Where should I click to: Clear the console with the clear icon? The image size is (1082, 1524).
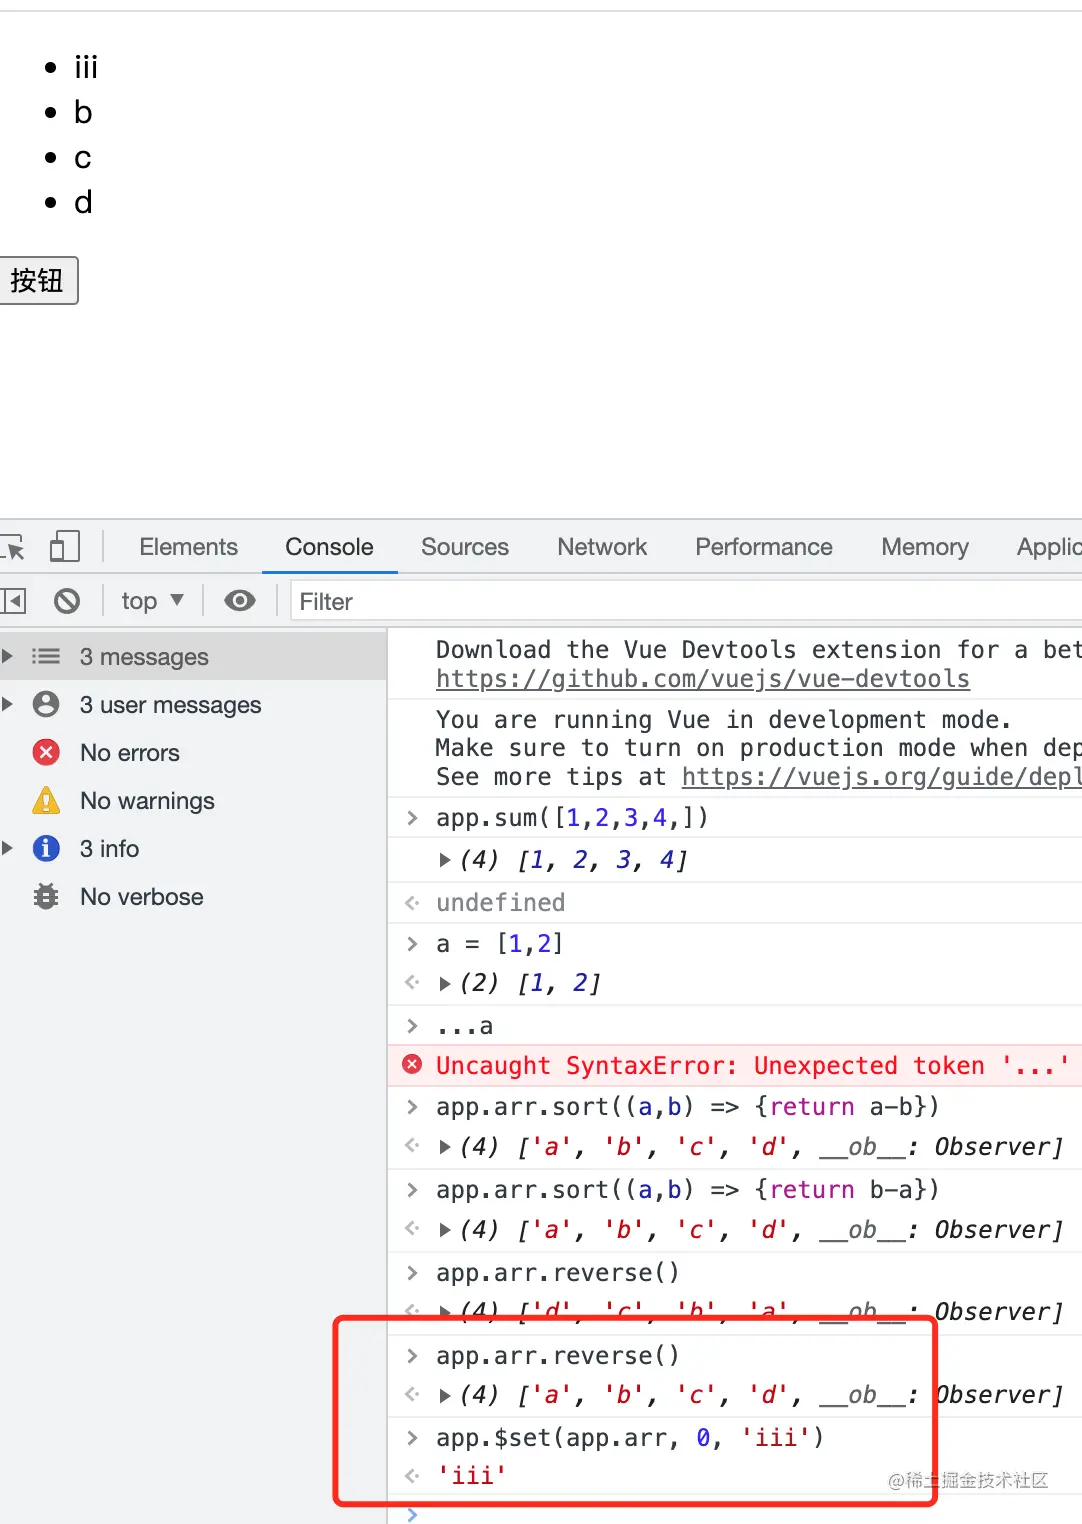[x=67, y=601]
